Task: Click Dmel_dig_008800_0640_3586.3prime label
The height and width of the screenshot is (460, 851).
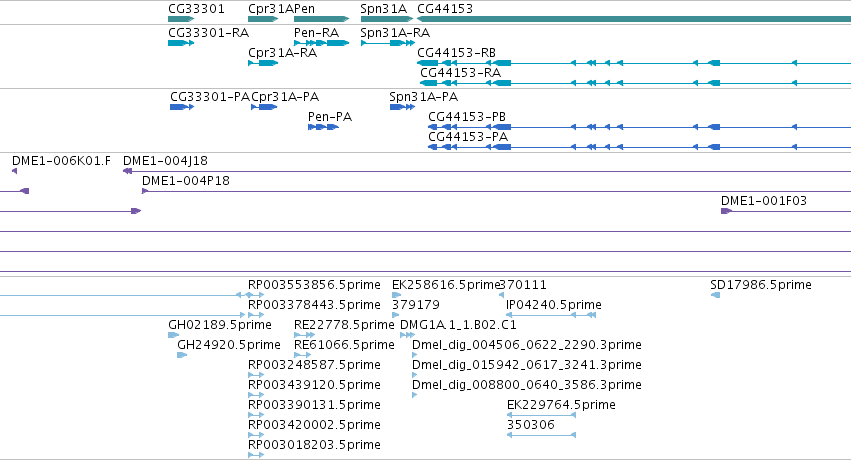Action: (527, 385)
